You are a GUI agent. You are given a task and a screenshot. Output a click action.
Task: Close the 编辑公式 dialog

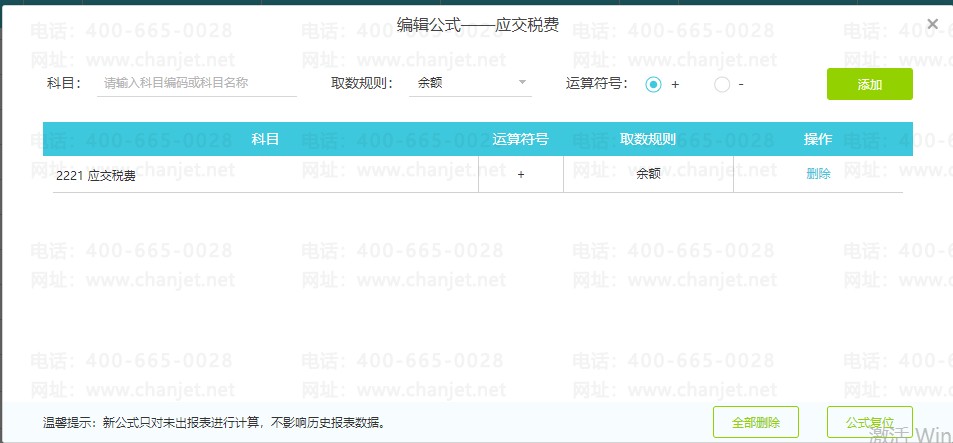tap(932, 24)
